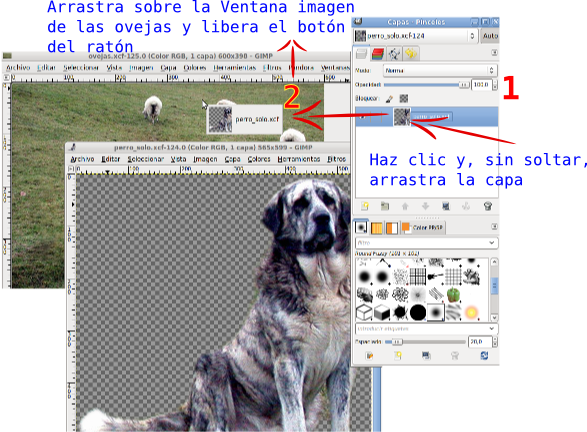Click the Auto button
This screenshot has width=587, height=432.
[x=490, y=36]
